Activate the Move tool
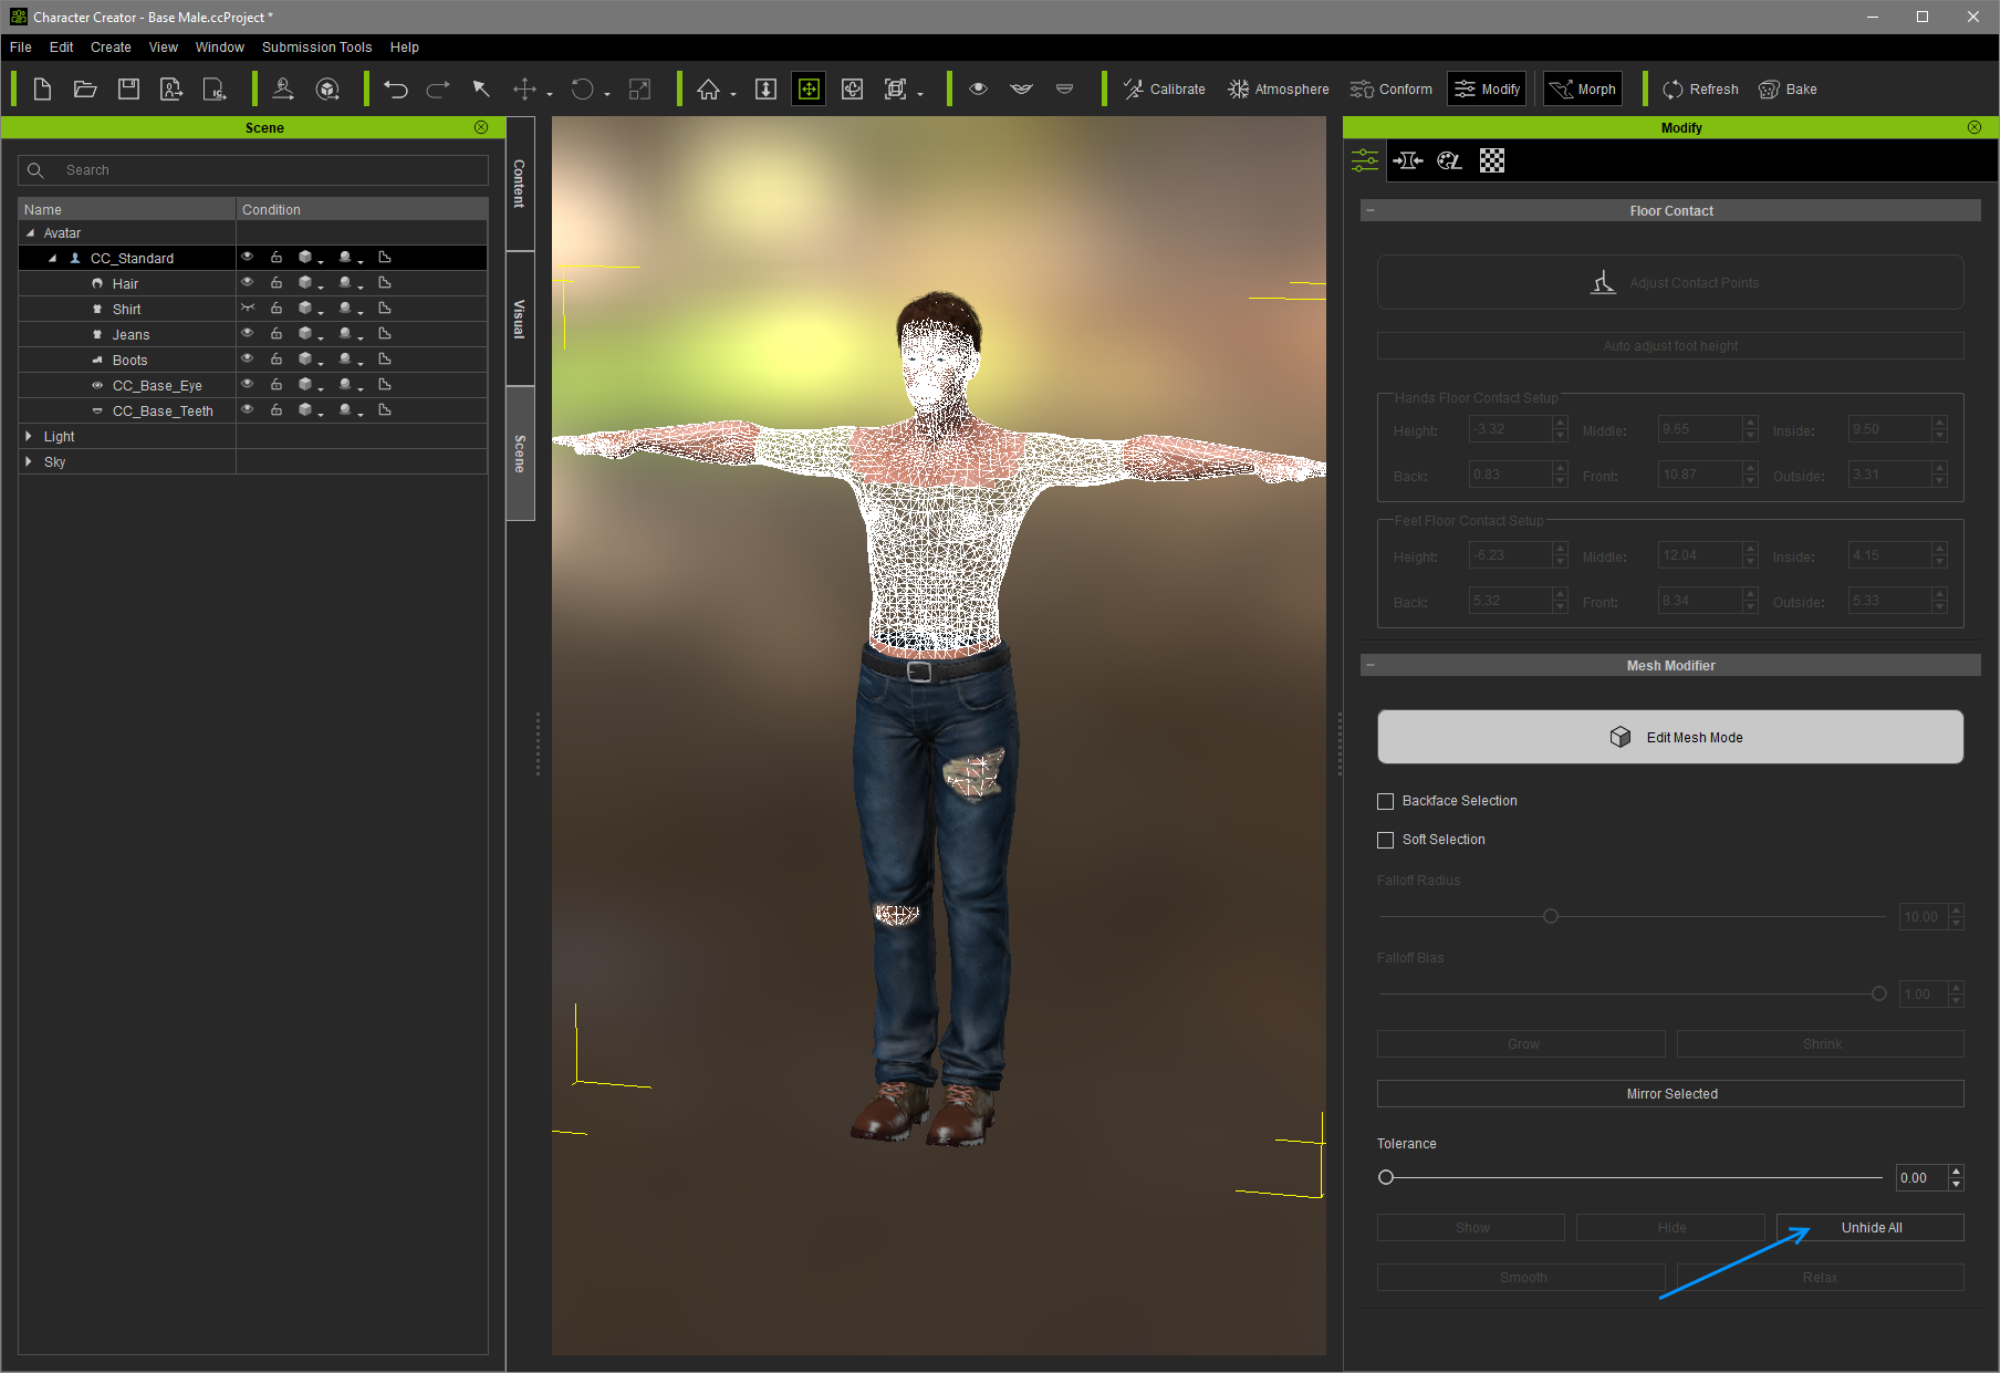 pyautogui.click(x=524, y=89)
